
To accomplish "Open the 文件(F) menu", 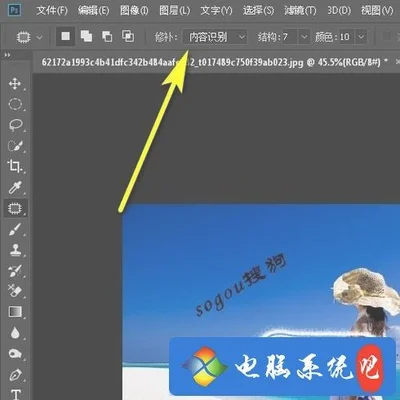I will point(52,11).
